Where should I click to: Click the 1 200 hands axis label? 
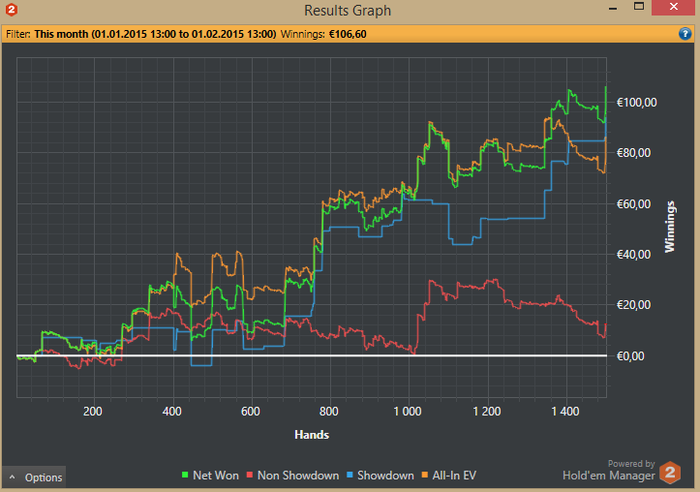[487, 411]
